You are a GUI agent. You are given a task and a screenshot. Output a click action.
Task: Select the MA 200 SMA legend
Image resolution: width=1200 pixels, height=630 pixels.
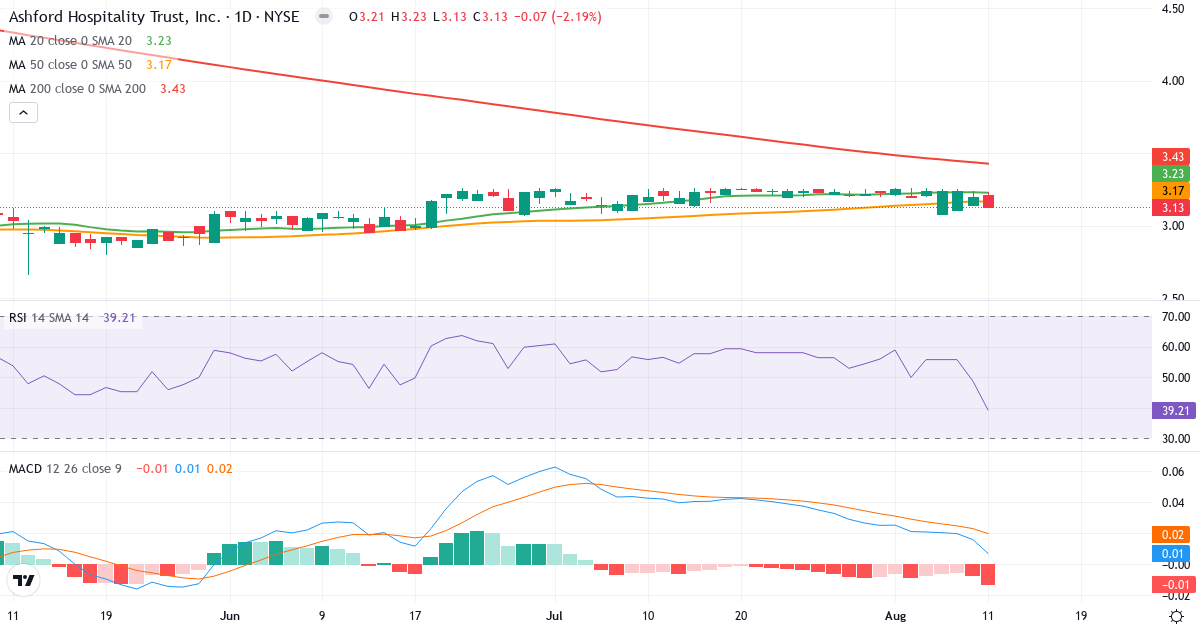pos(97,89)
